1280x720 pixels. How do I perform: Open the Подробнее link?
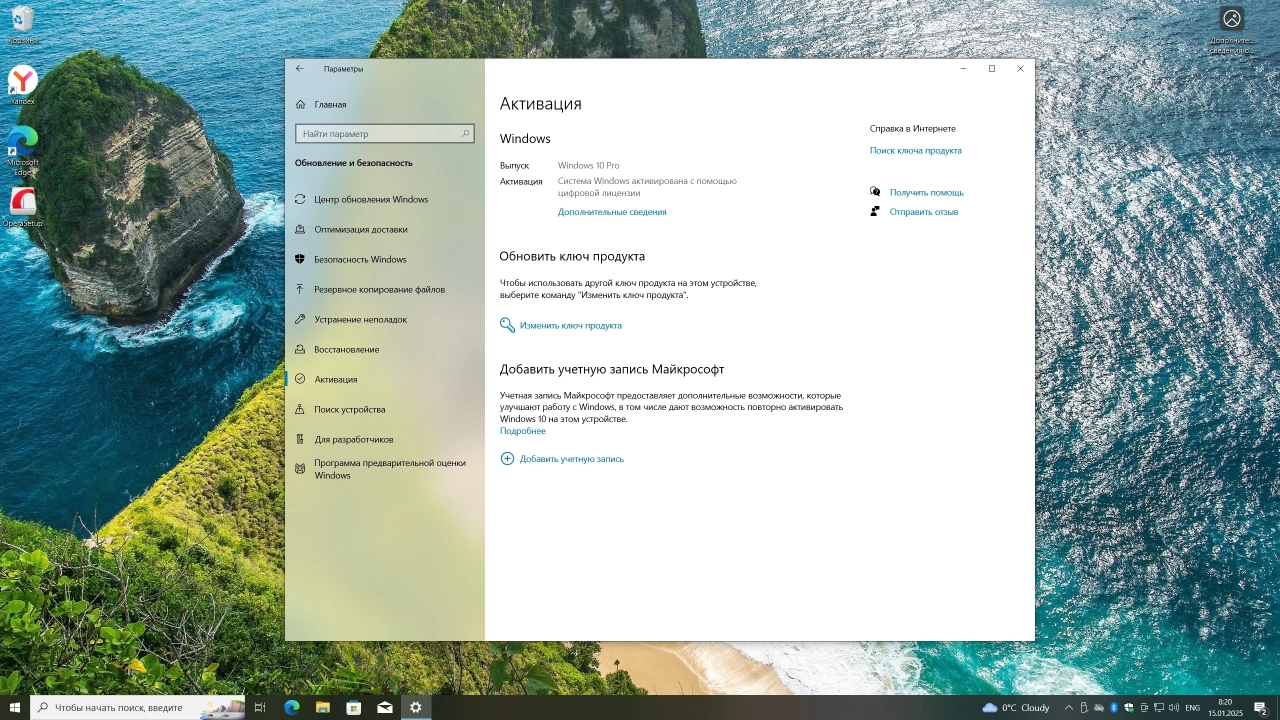tap(523, 431)
